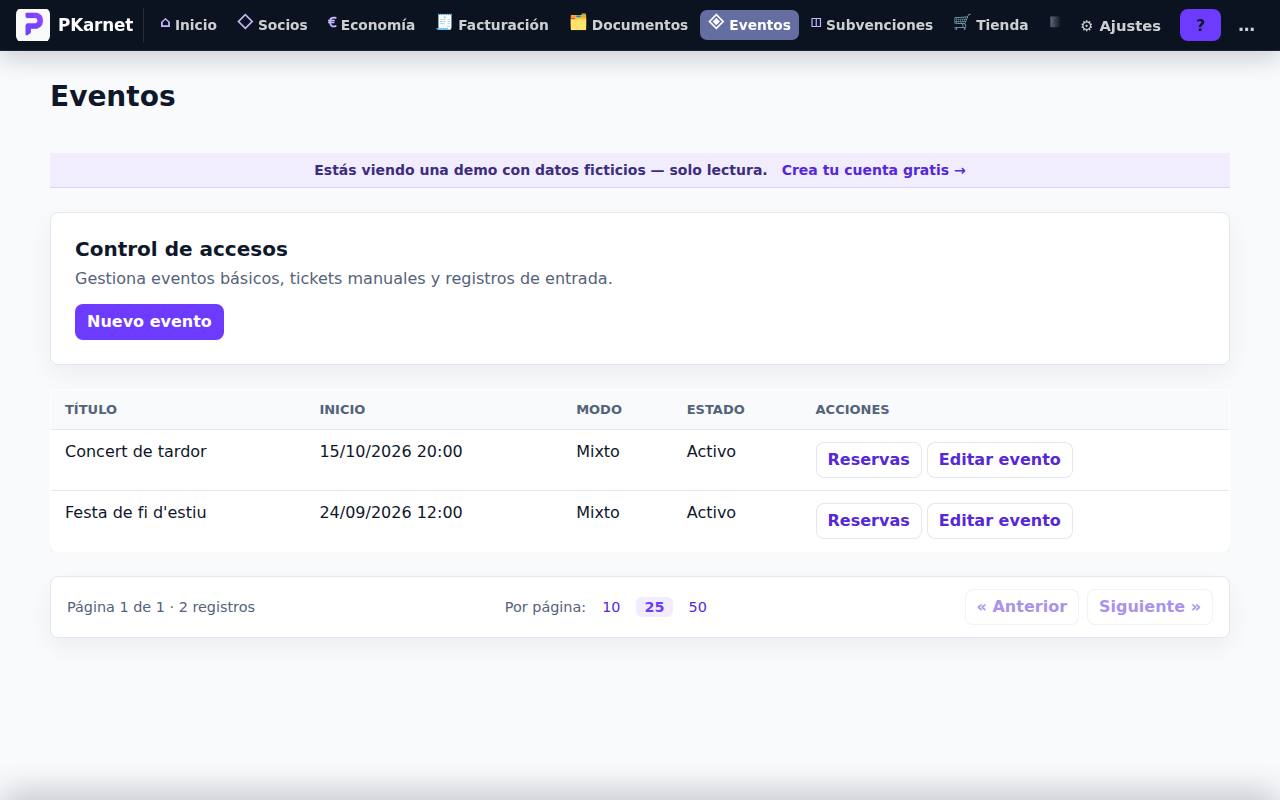
Task: Open Facturación via the invoice icon
Action: 445,22
